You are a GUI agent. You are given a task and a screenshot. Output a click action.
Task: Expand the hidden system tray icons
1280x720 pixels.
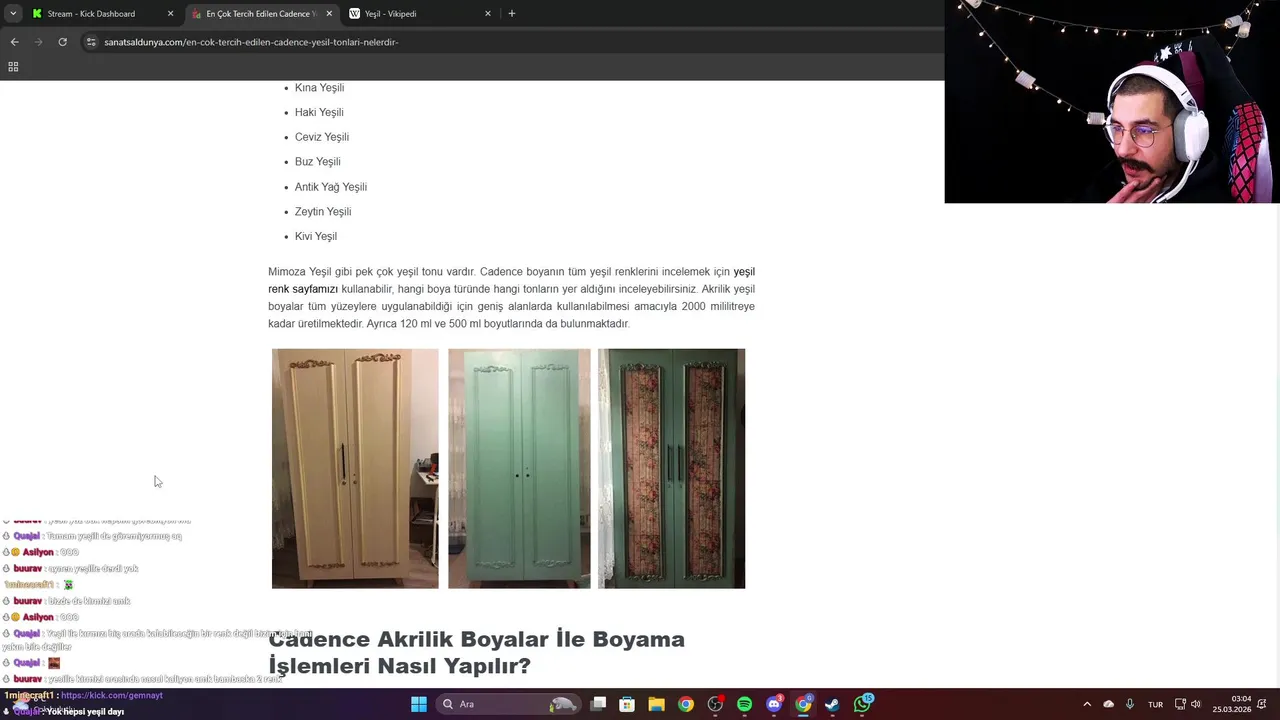coord(1087,704)
